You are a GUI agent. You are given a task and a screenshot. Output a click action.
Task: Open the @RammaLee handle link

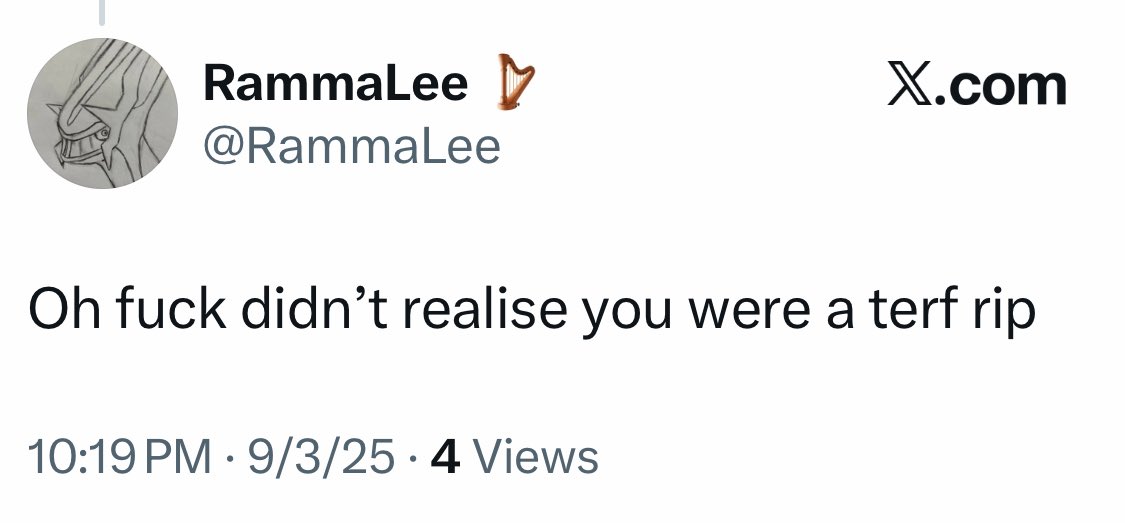tap(350, 147)
